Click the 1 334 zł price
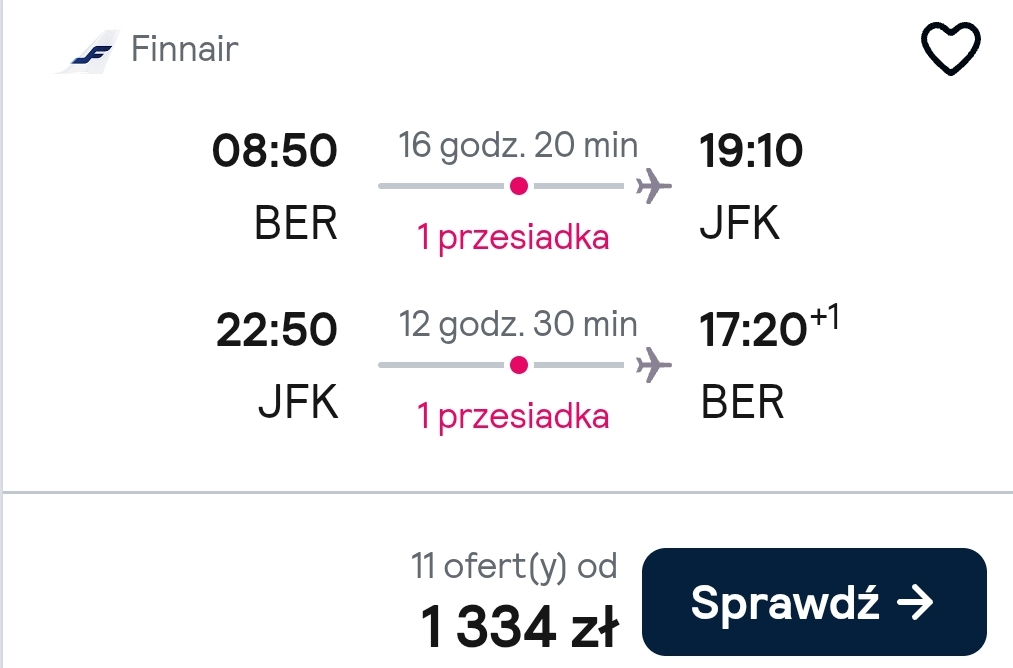The width and height of the screenshot is (1013, 668). 519,626
